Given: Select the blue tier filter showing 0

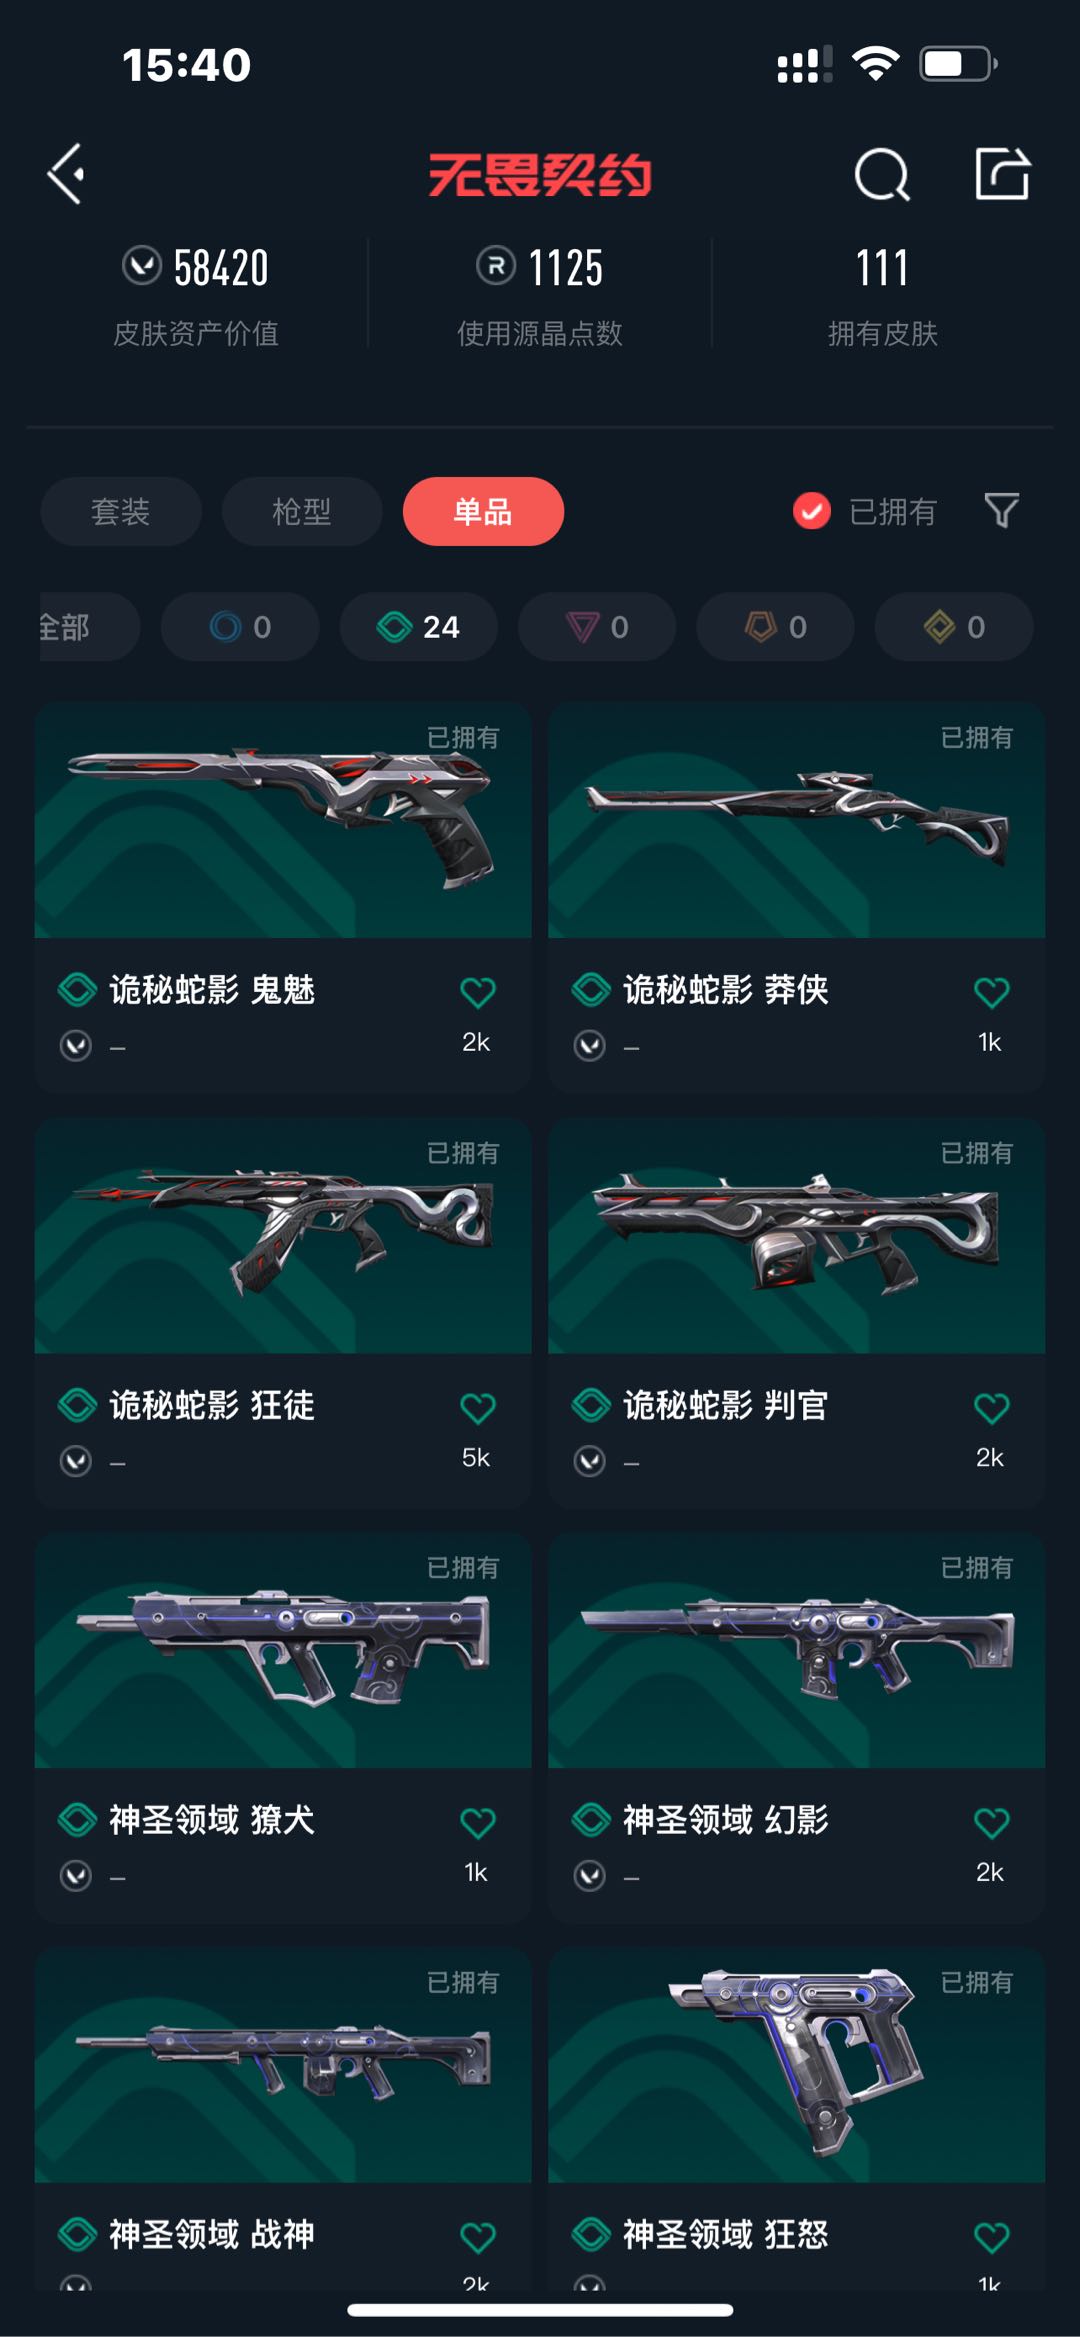Looking at the screenshot, I should point(240,627).
